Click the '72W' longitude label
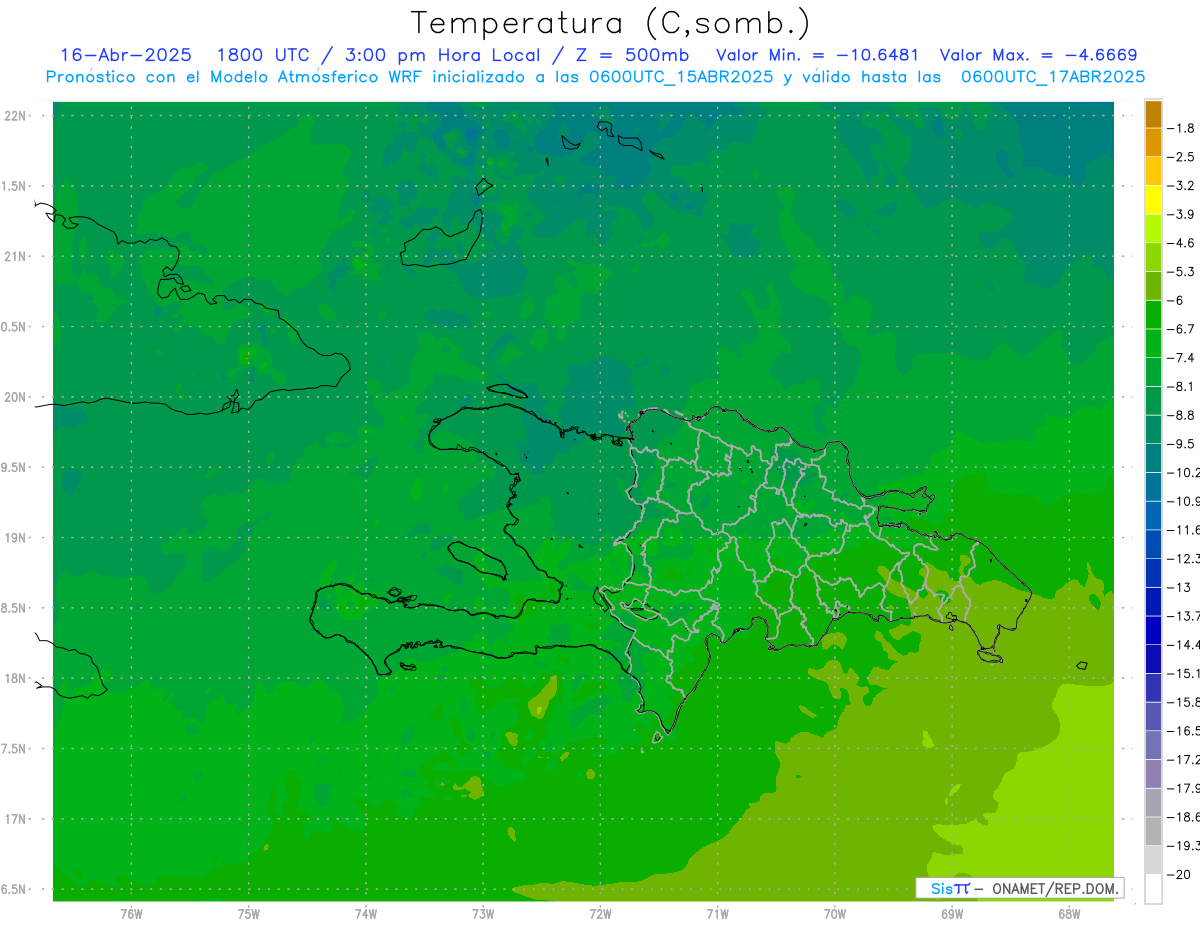 (x=600, y=913)
